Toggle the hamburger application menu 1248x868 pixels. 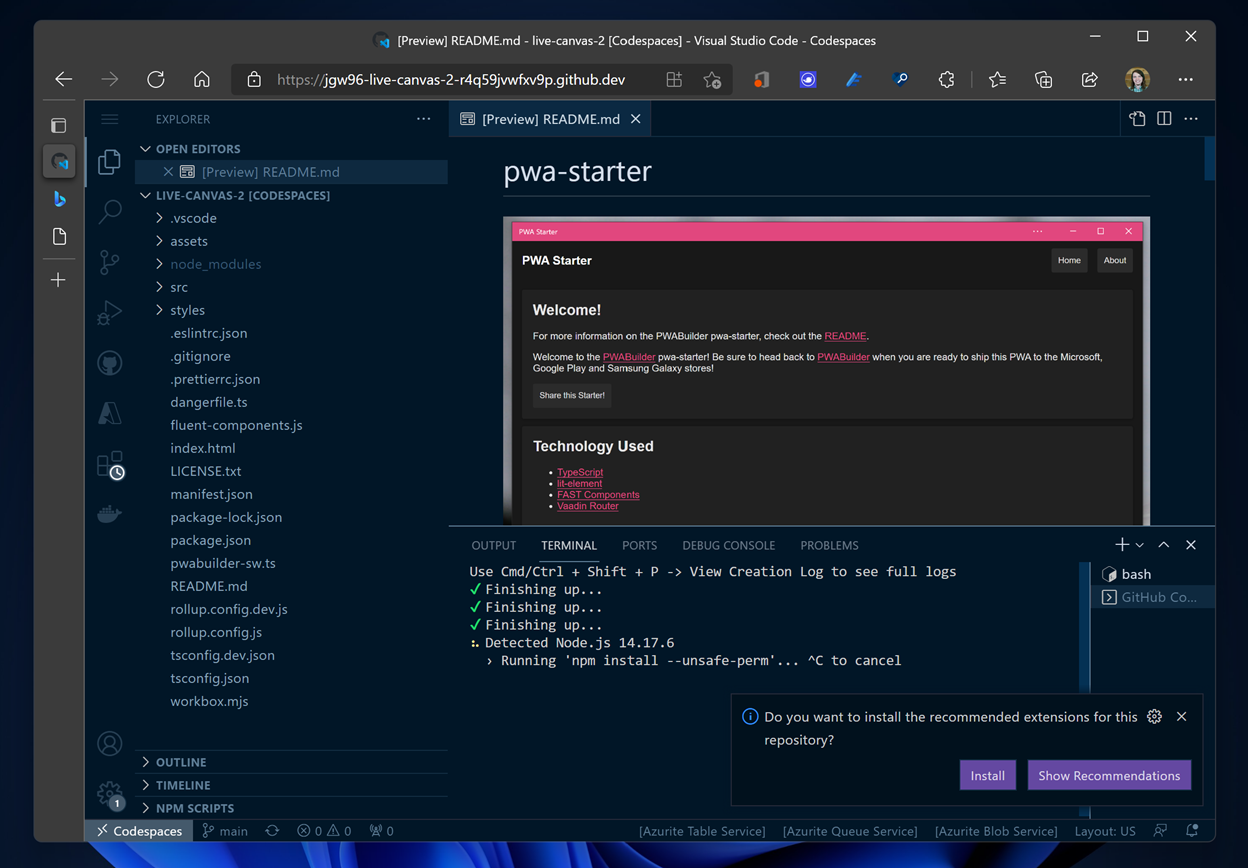coord(110,119)
